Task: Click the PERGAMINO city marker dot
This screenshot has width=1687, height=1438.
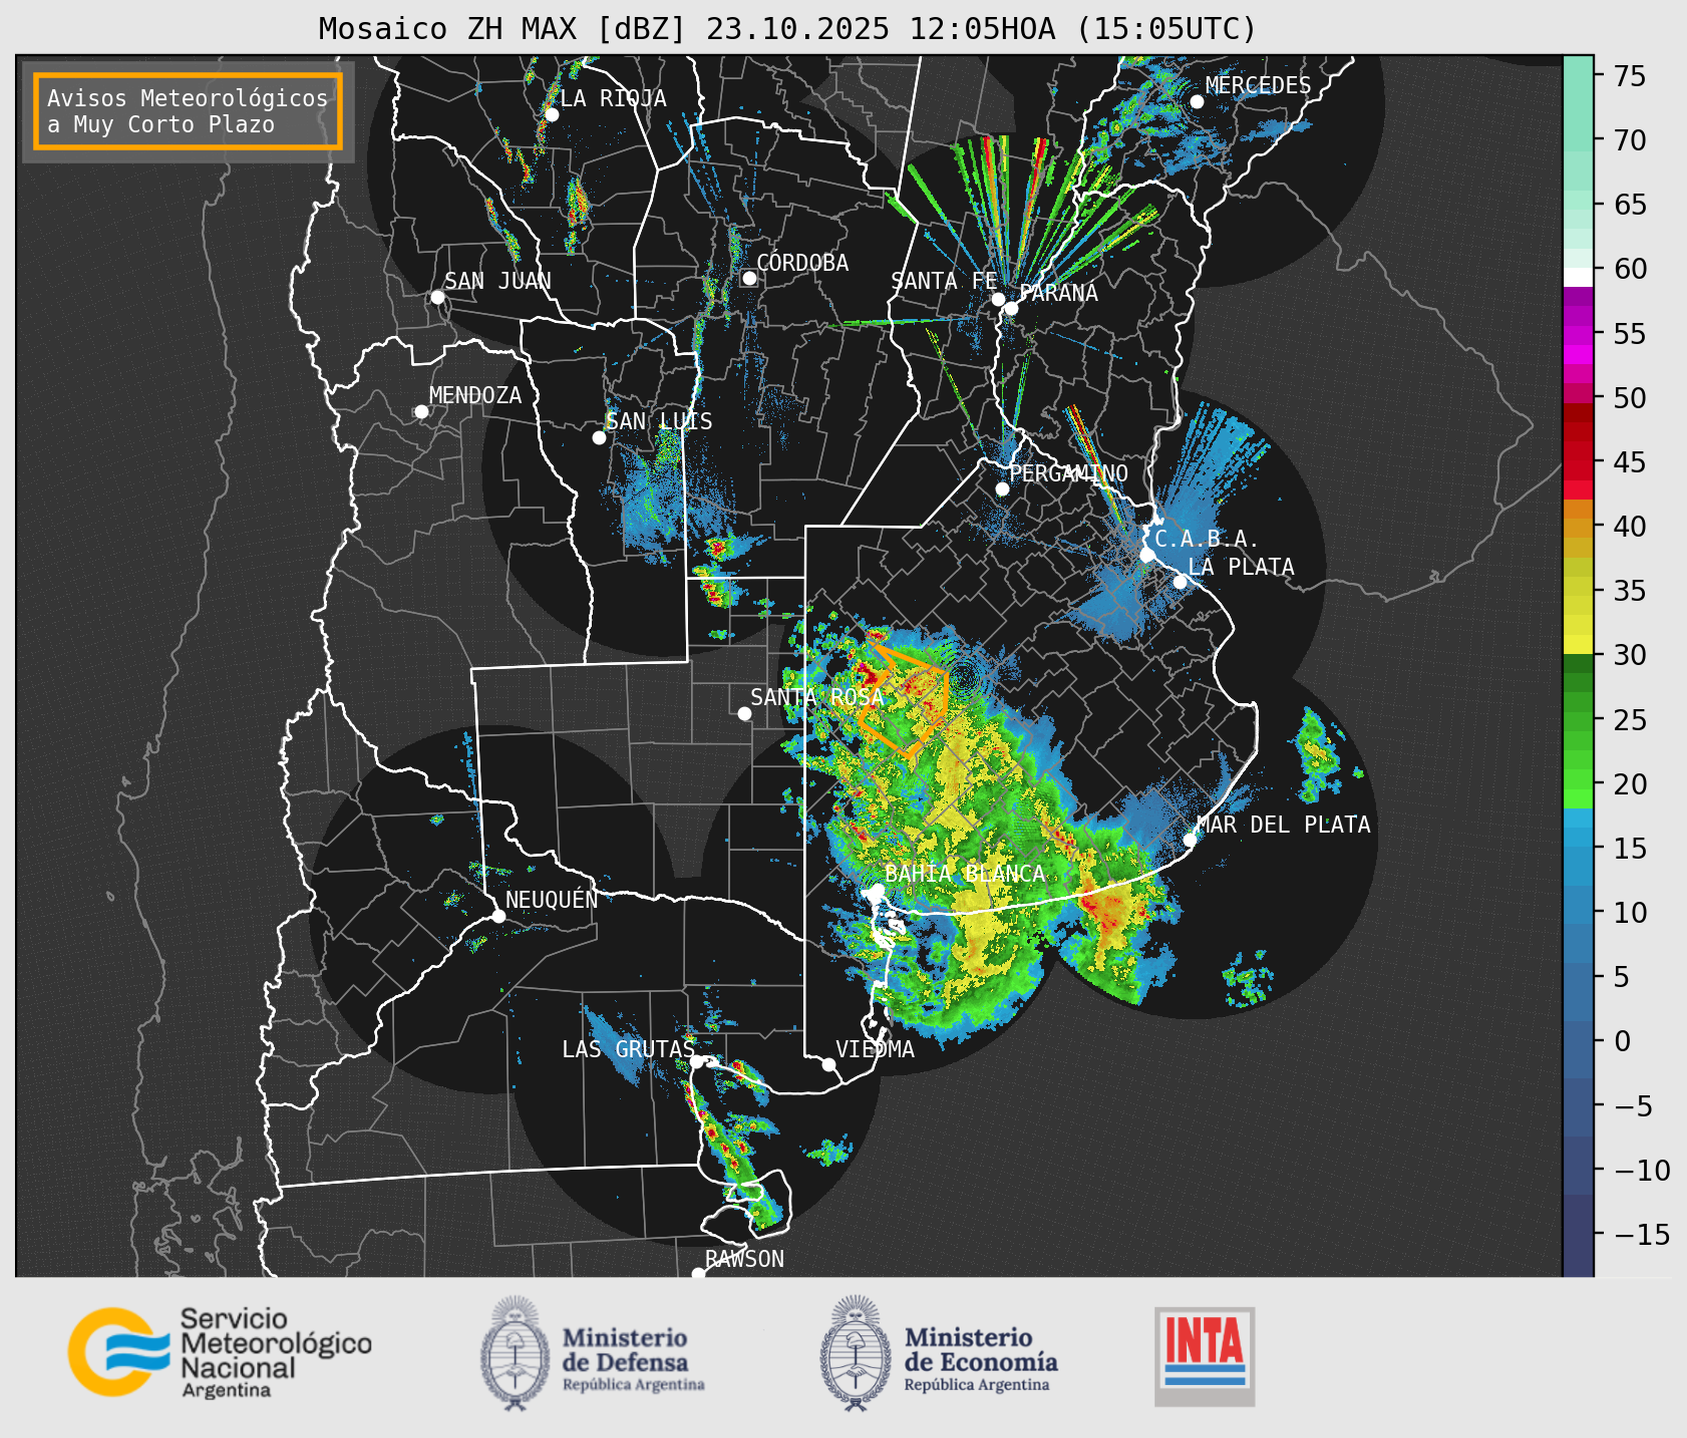Action: [x=1002, y=489]
